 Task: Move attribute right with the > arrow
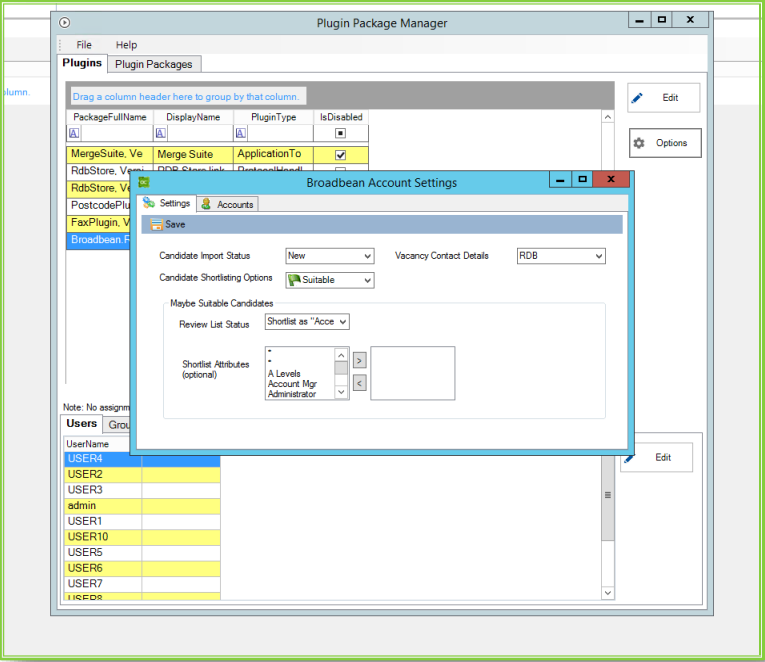pyautogui.click(x=359, y=361)
